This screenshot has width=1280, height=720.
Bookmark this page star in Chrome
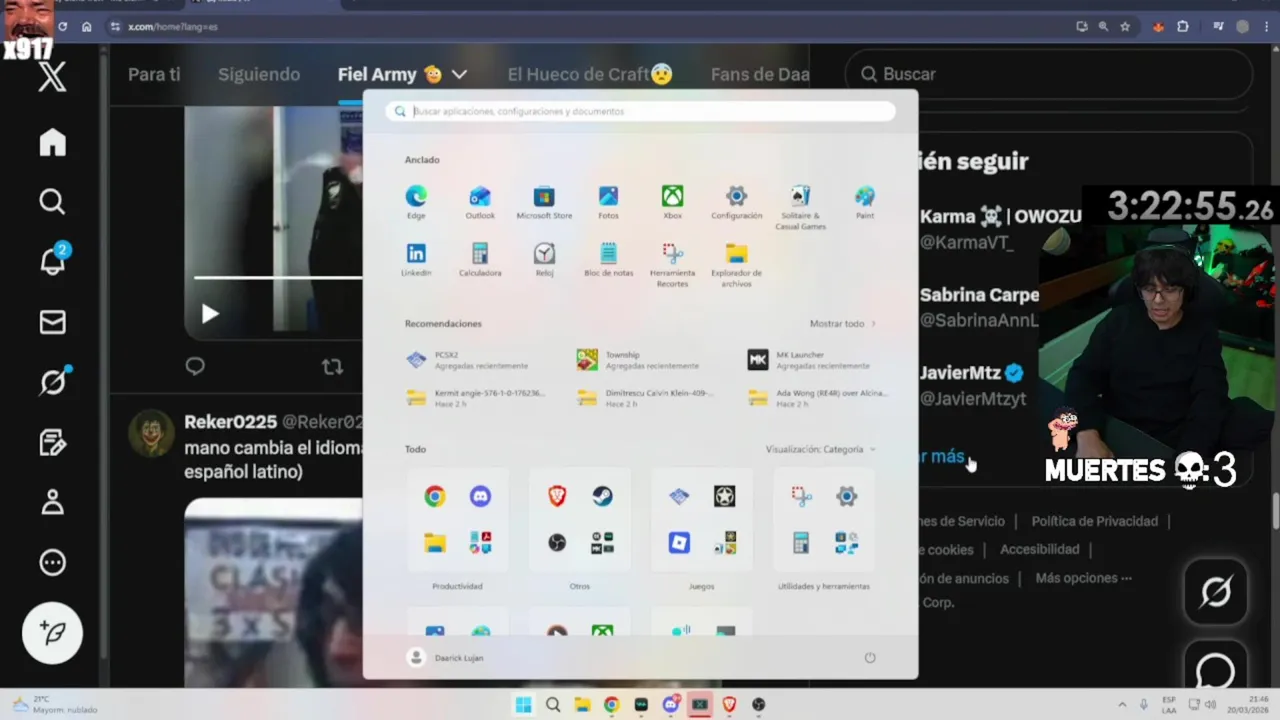[x=1125, y=27]
